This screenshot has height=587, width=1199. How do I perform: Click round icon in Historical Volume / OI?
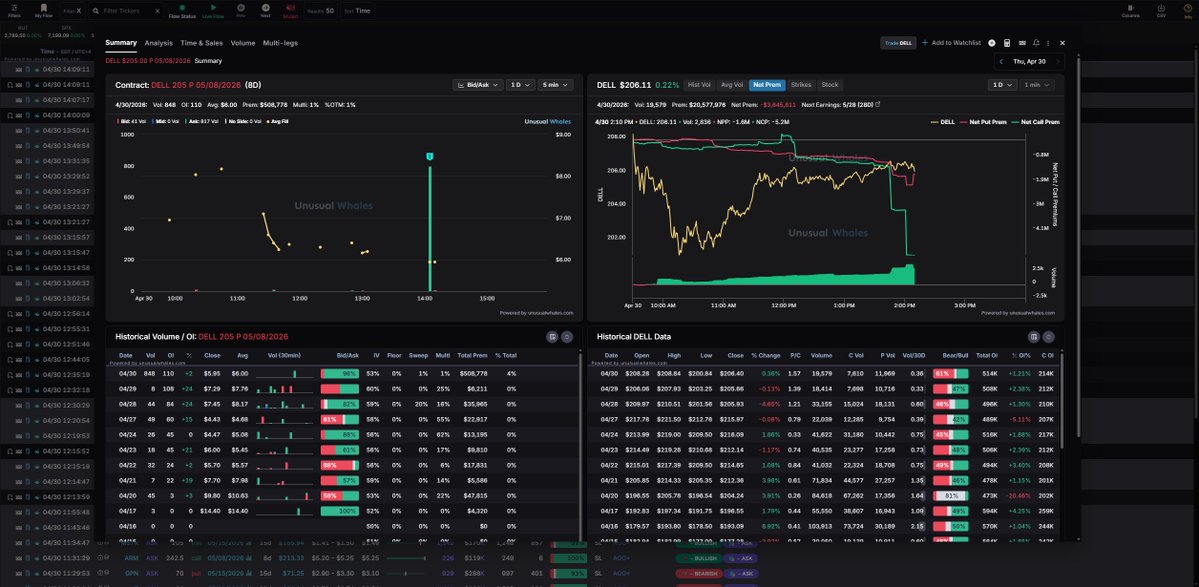tap(567, 336)
